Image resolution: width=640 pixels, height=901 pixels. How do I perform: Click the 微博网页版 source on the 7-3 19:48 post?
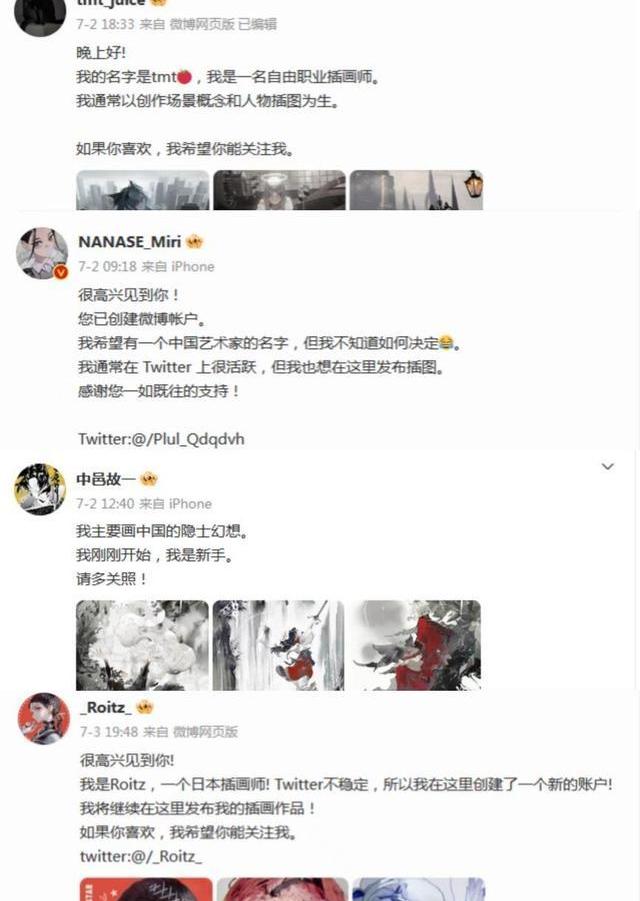tap(206, 731)
